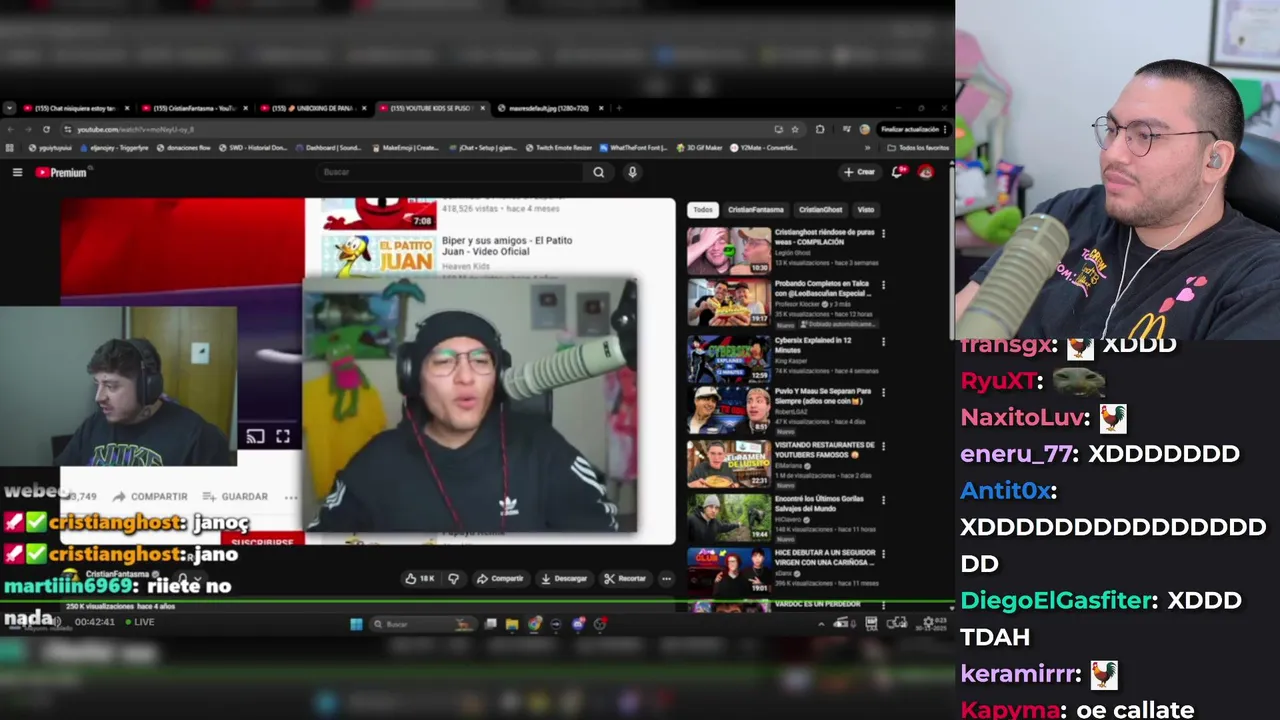Image resolution: width=1280 pixels, height=720 pixels.
Task: Activate voice search microphone icon
Action: tap(632, 172)
